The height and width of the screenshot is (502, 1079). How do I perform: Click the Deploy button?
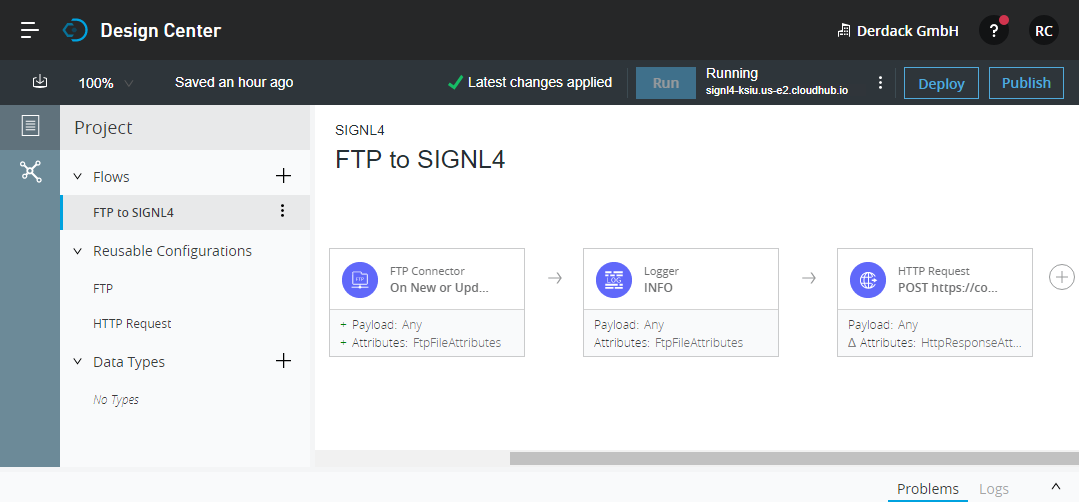click(x=941, y=83)
